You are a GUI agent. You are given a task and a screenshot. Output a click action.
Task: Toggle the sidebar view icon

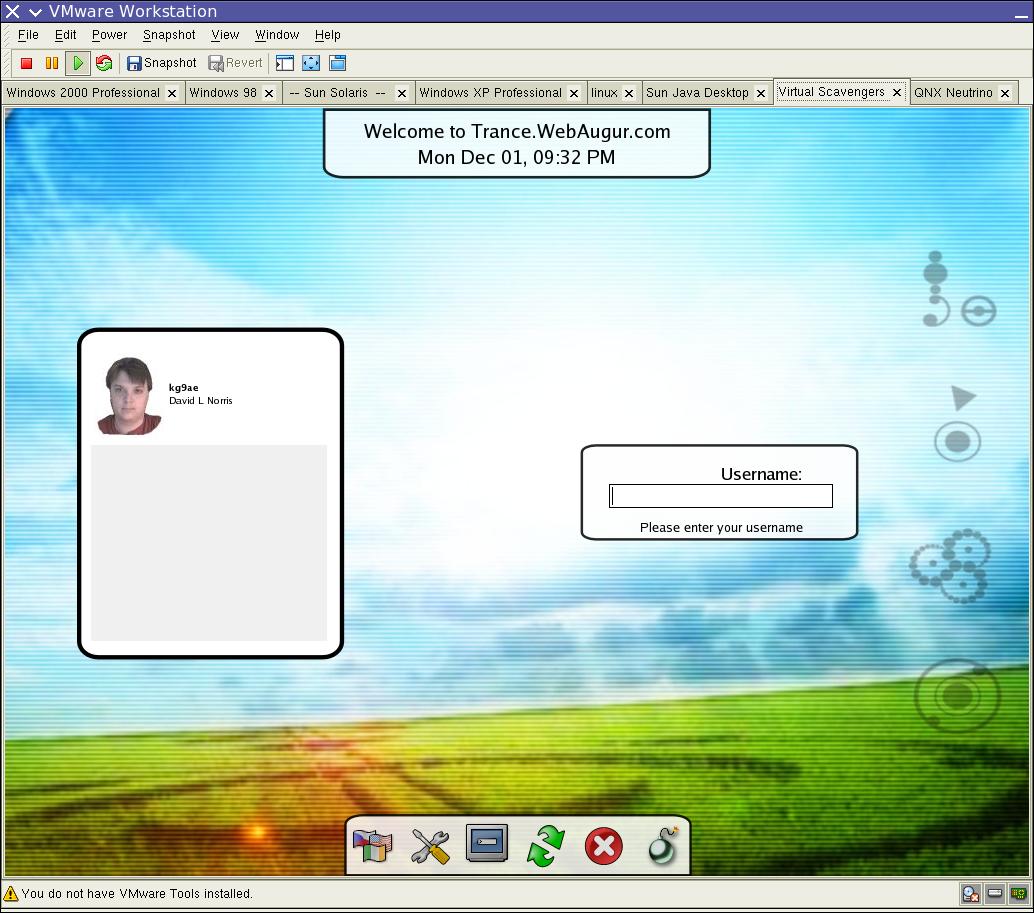tap(285, 63)
